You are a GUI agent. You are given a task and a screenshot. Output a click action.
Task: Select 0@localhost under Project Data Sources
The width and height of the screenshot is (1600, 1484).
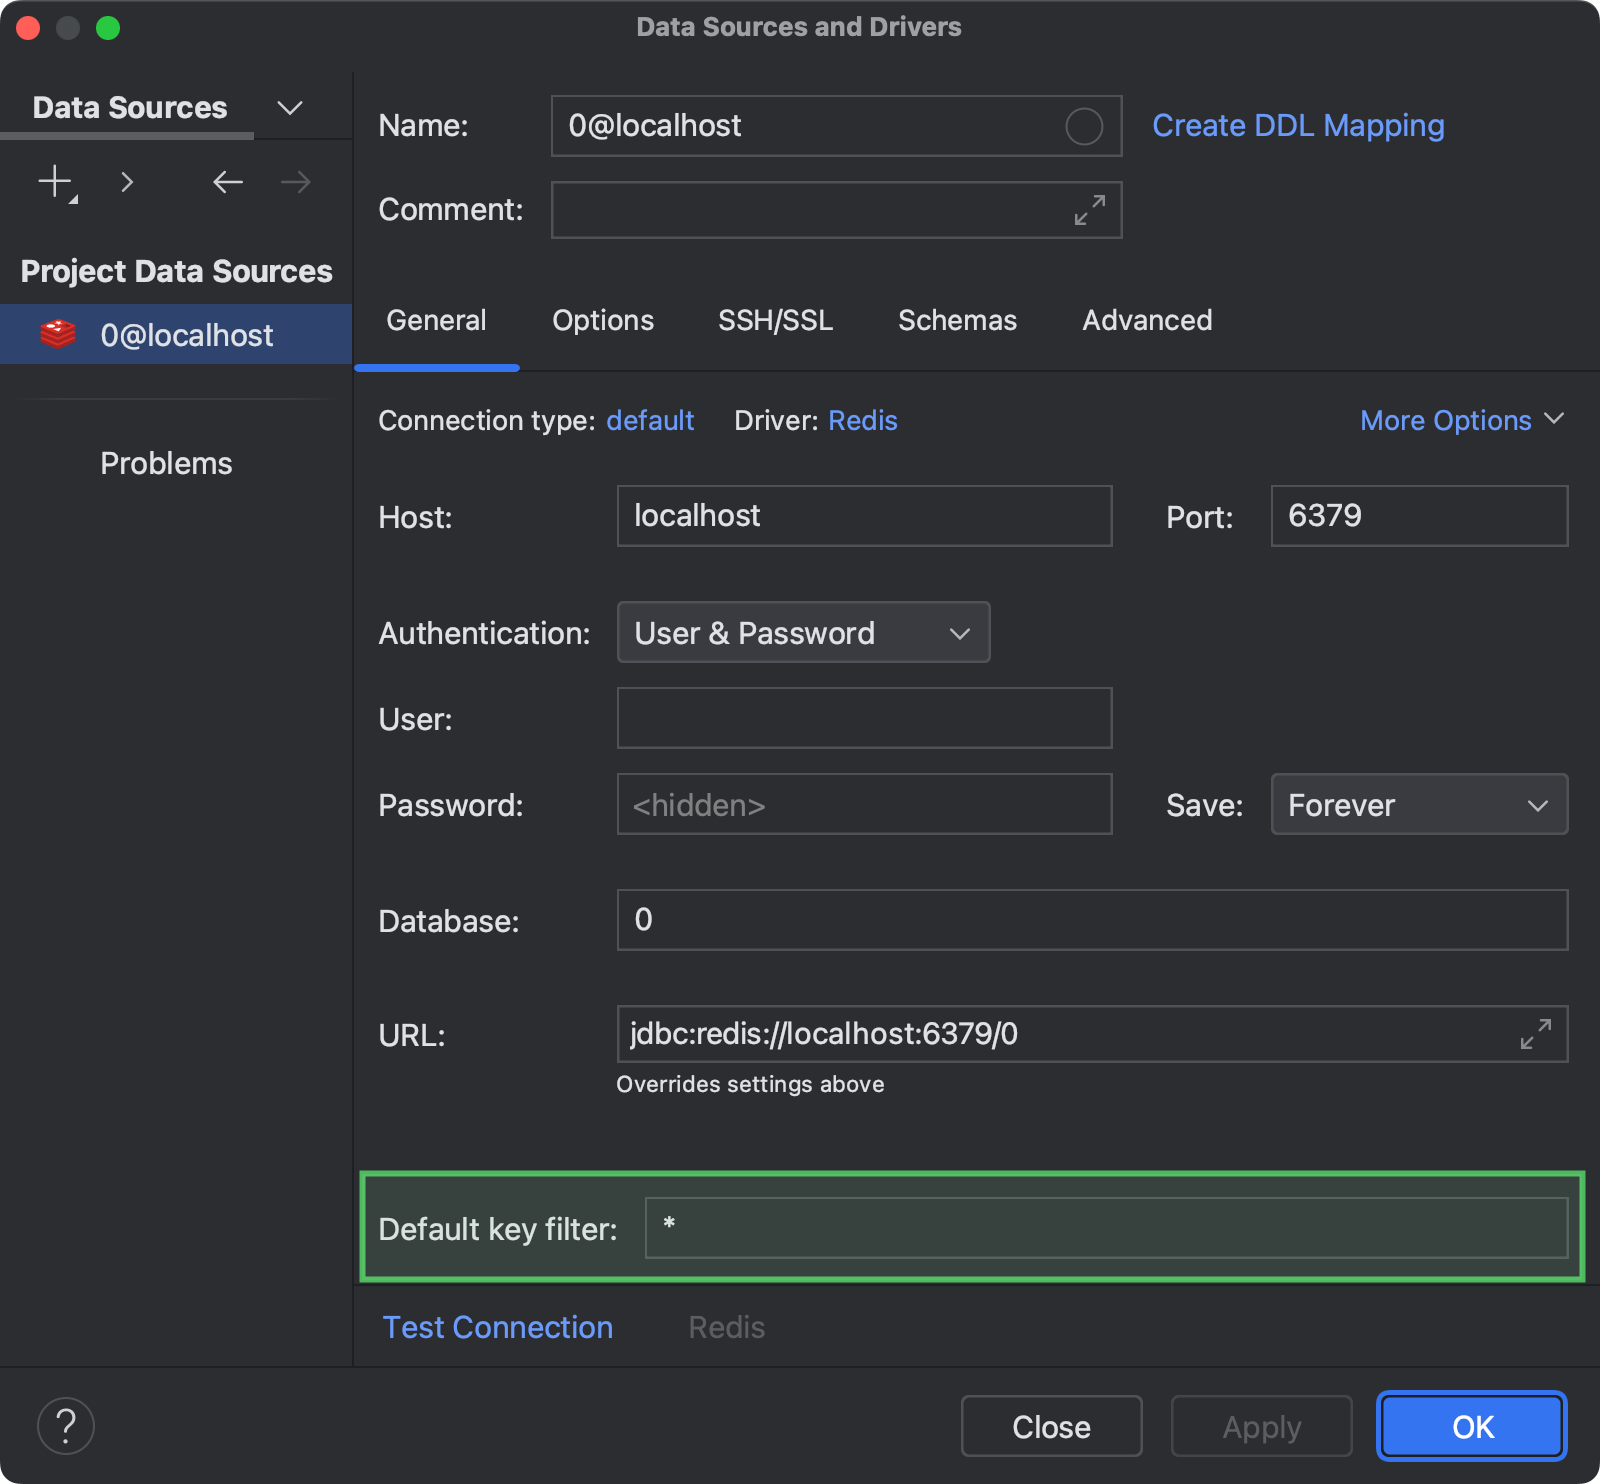coord(187,334)
